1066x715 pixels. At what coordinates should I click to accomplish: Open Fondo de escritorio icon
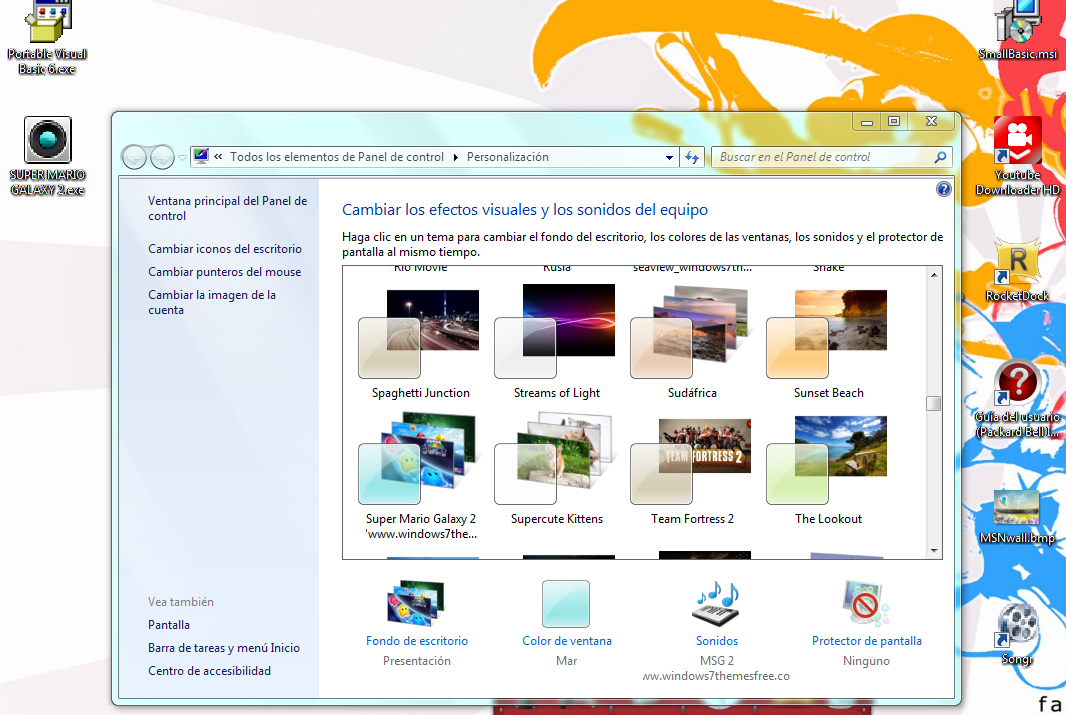point(415,603)
